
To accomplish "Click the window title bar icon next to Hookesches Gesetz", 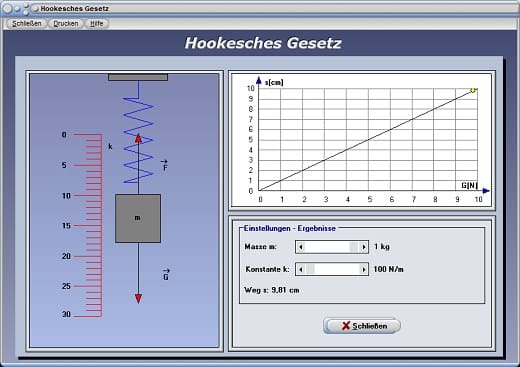I will [x=35, y=9].
